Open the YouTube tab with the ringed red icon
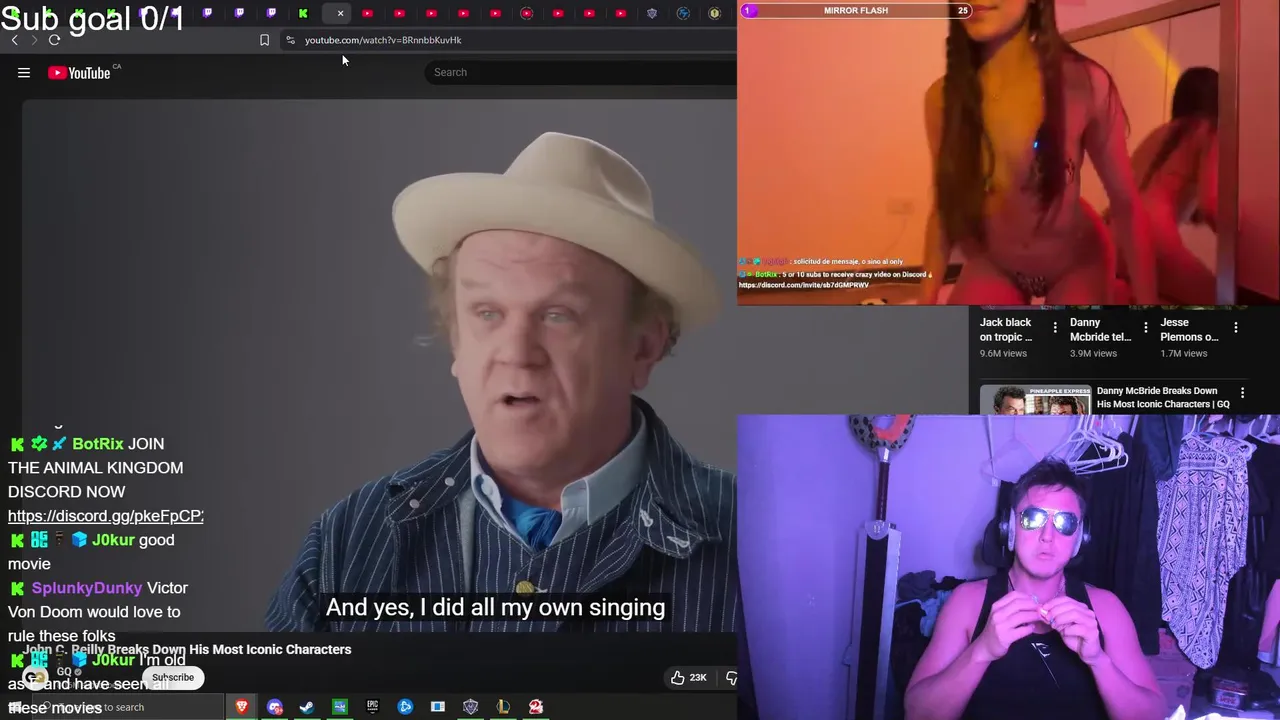The image size is (1280, 720). 527,13
